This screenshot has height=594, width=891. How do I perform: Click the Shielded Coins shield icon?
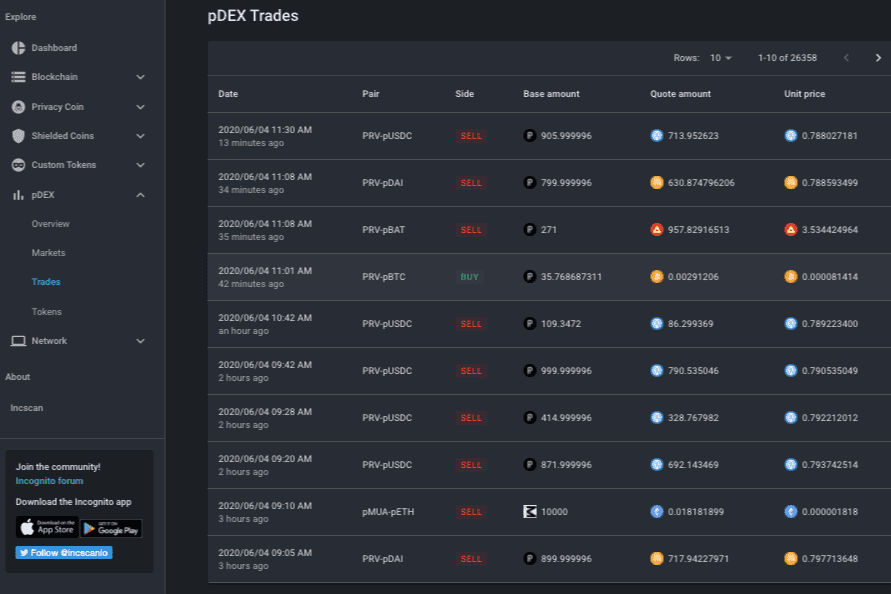pos(17,135)
